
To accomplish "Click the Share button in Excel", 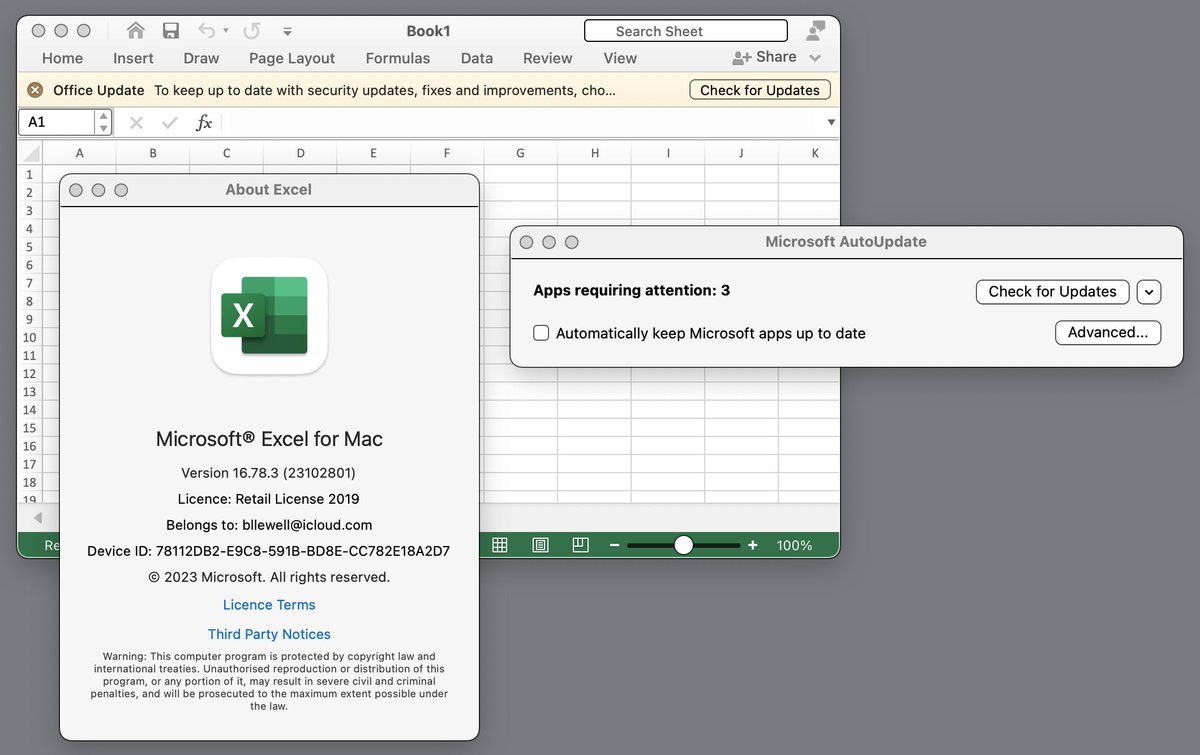I will (765, 57).
